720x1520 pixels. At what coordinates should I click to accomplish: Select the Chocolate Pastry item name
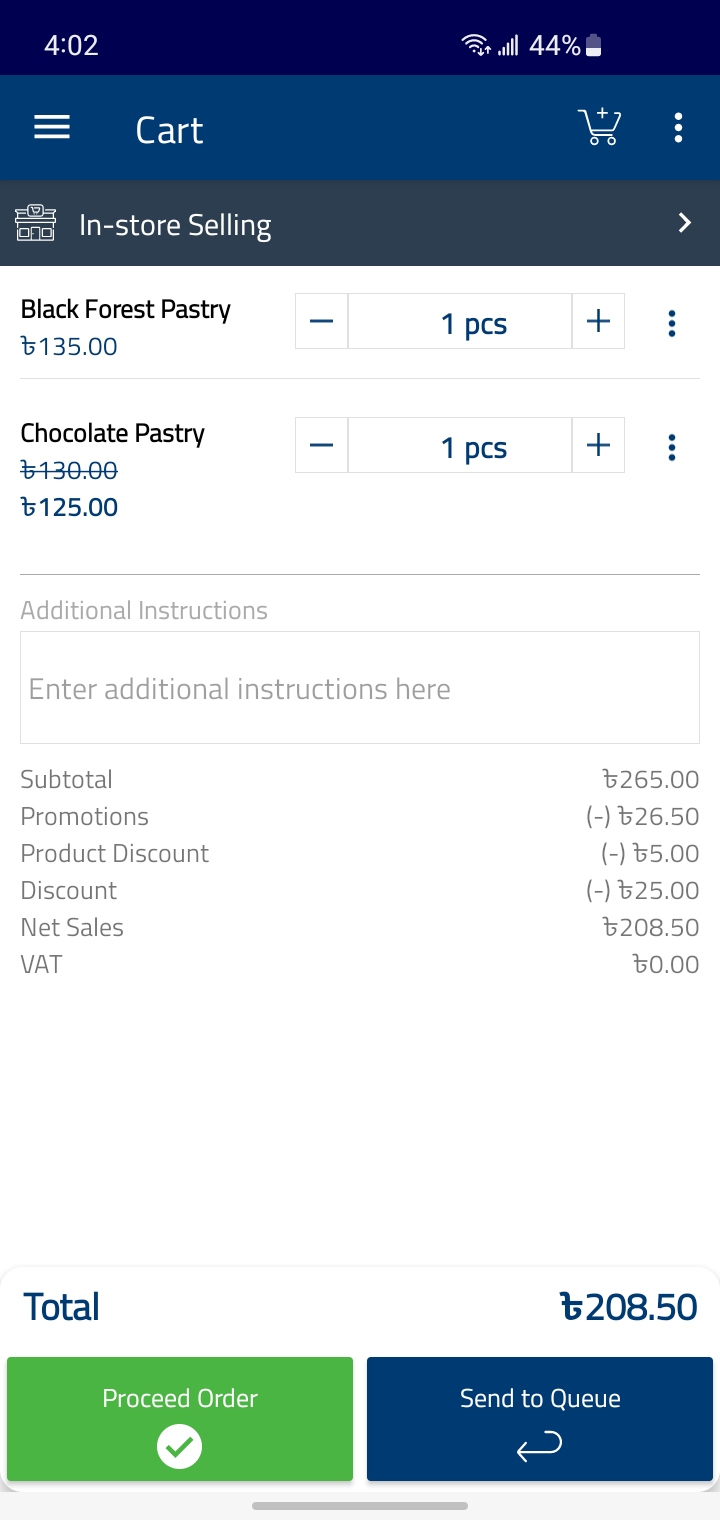tap(113, 434)
